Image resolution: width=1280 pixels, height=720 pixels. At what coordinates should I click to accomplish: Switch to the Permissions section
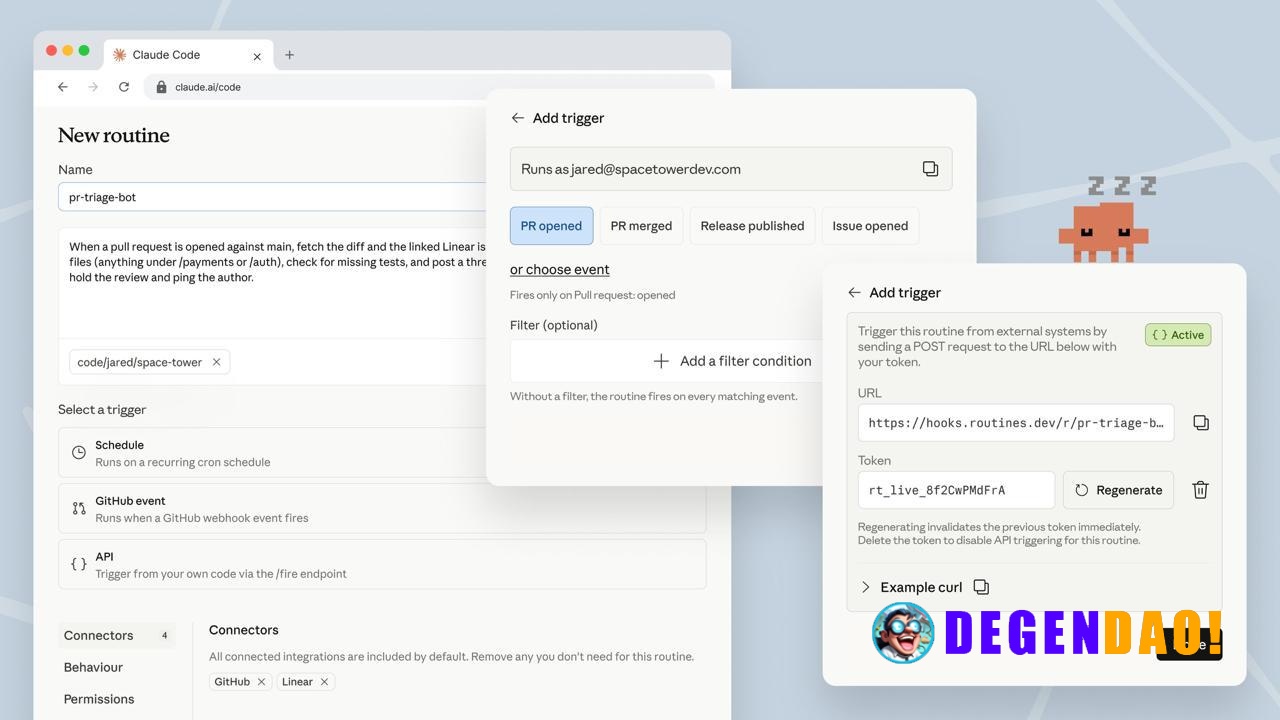(98, 699)
